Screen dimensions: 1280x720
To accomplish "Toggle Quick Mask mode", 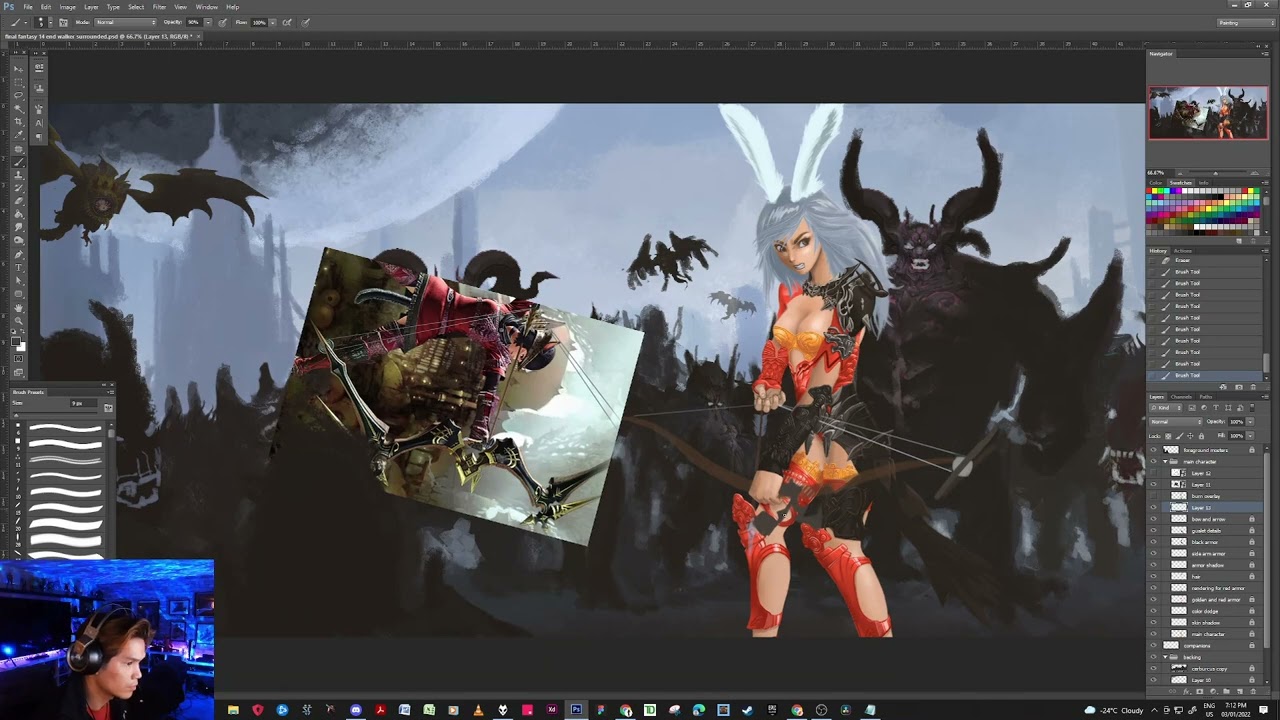I will click(18, 358).
